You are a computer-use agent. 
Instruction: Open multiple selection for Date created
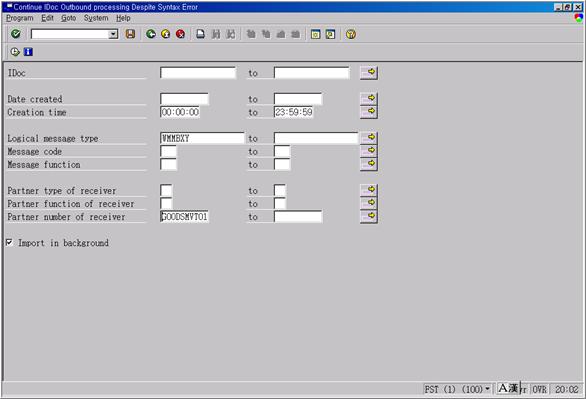tap(369, 99)
